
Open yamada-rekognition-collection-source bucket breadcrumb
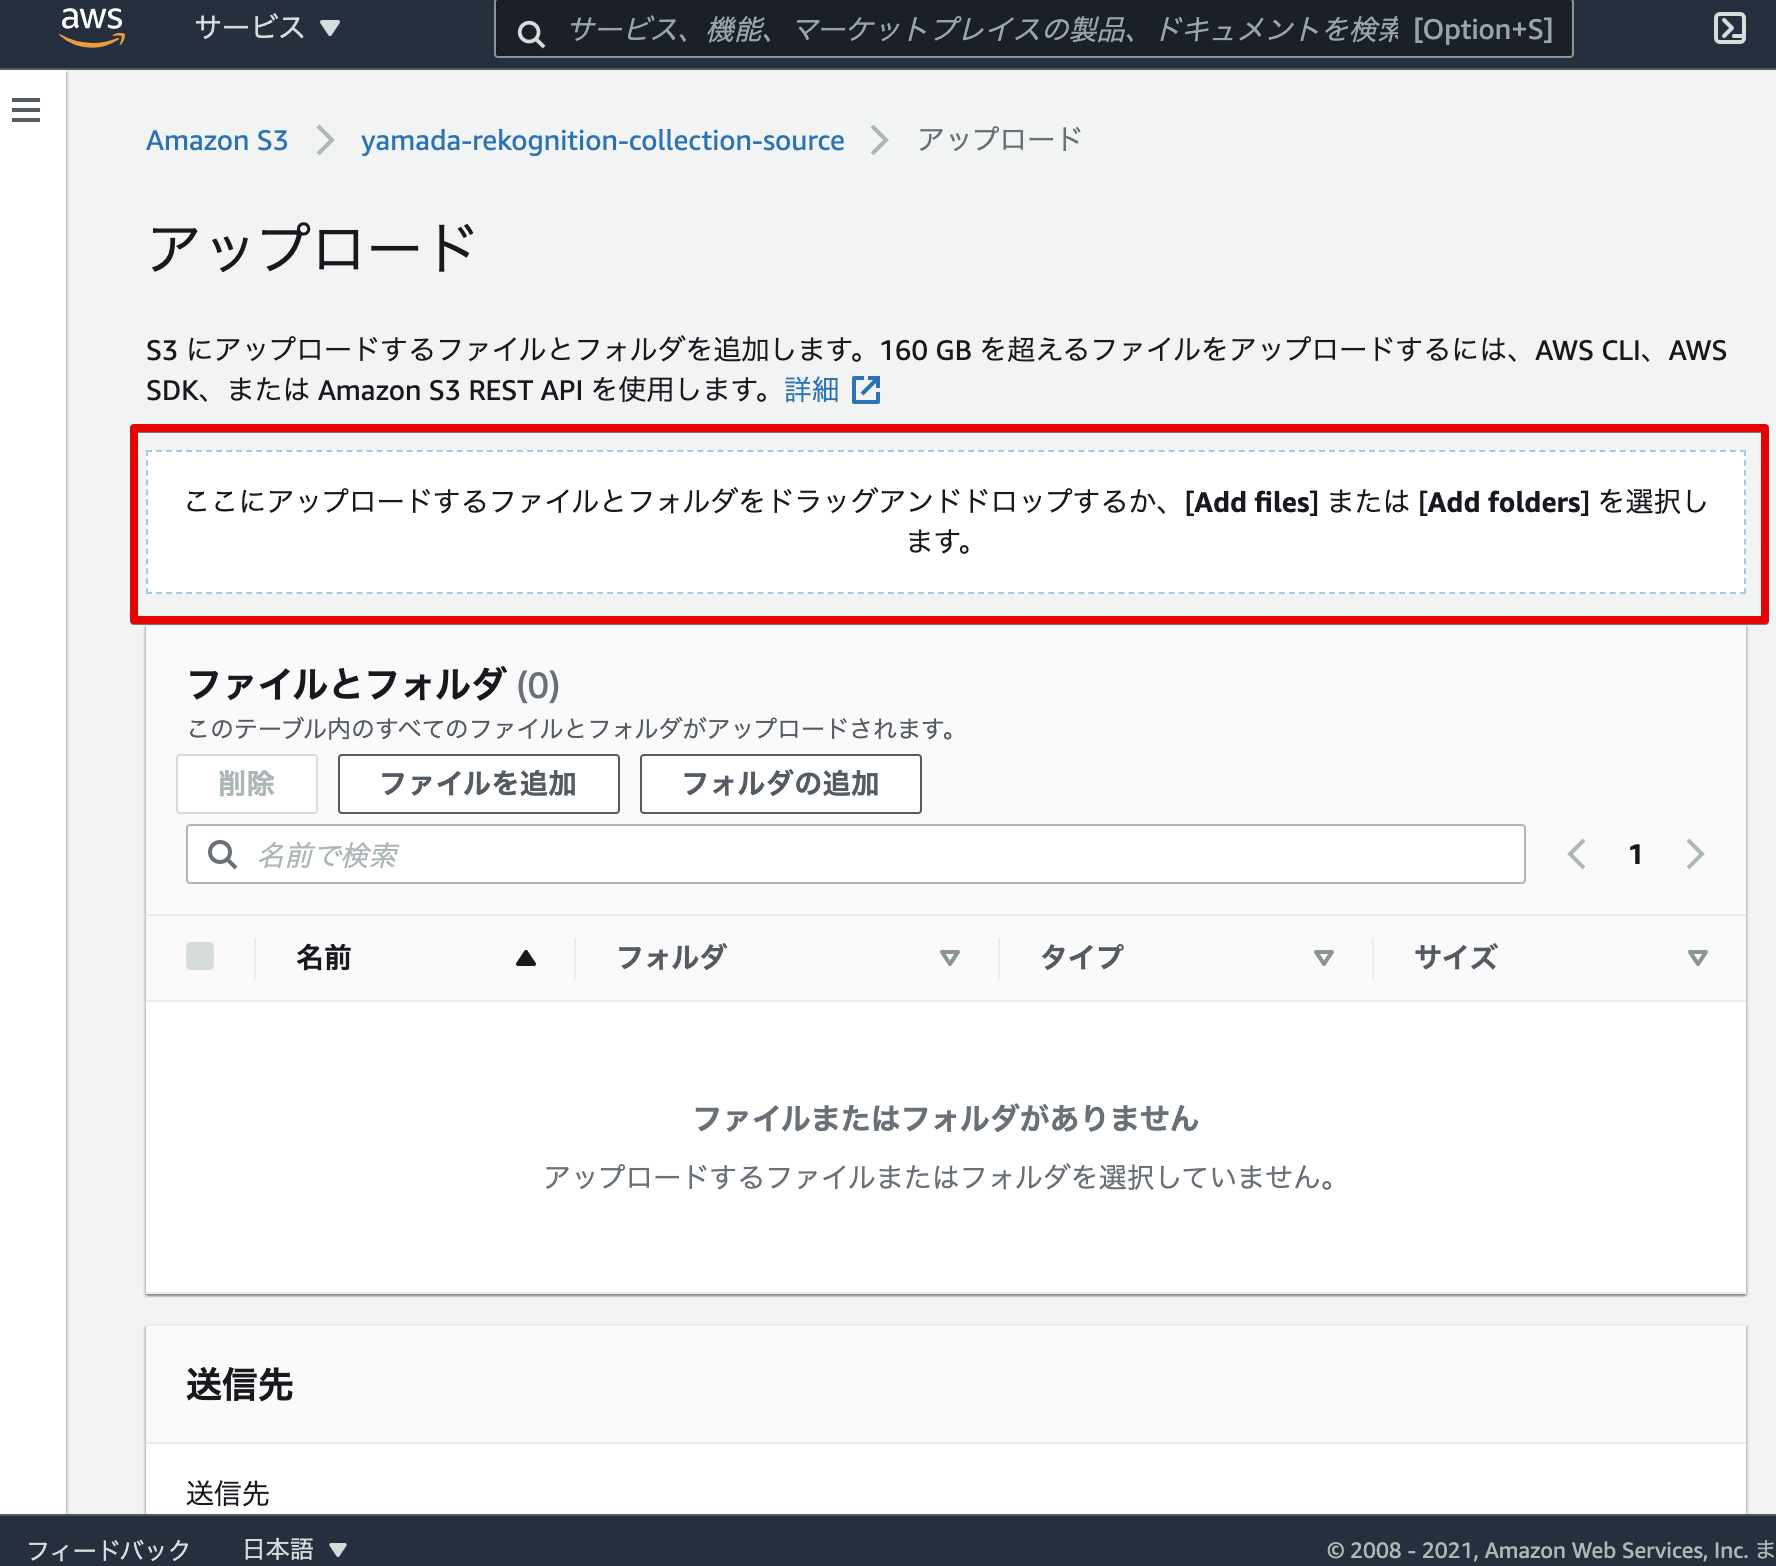click(x=602, y=140)
